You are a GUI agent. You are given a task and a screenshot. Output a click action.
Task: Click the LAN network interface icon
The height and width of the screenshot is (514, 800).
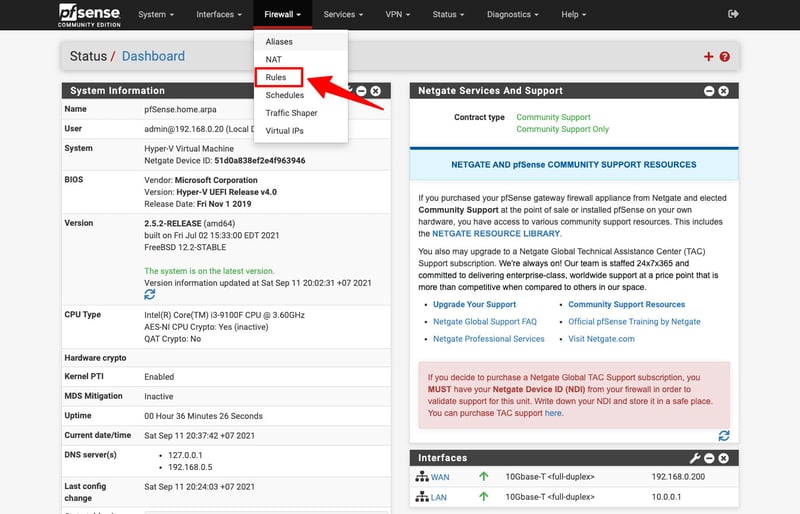tap(422, 497)
